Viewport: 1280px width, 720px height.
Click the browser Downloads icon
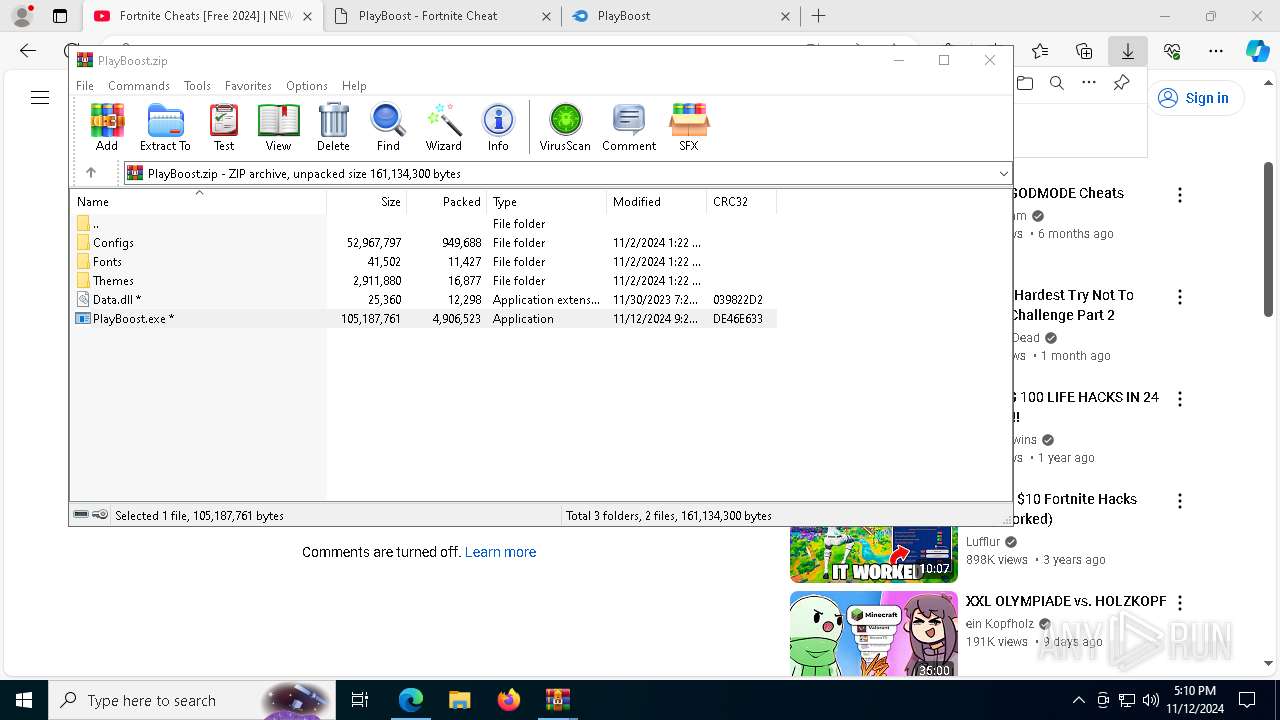(x=1127, y=51)
